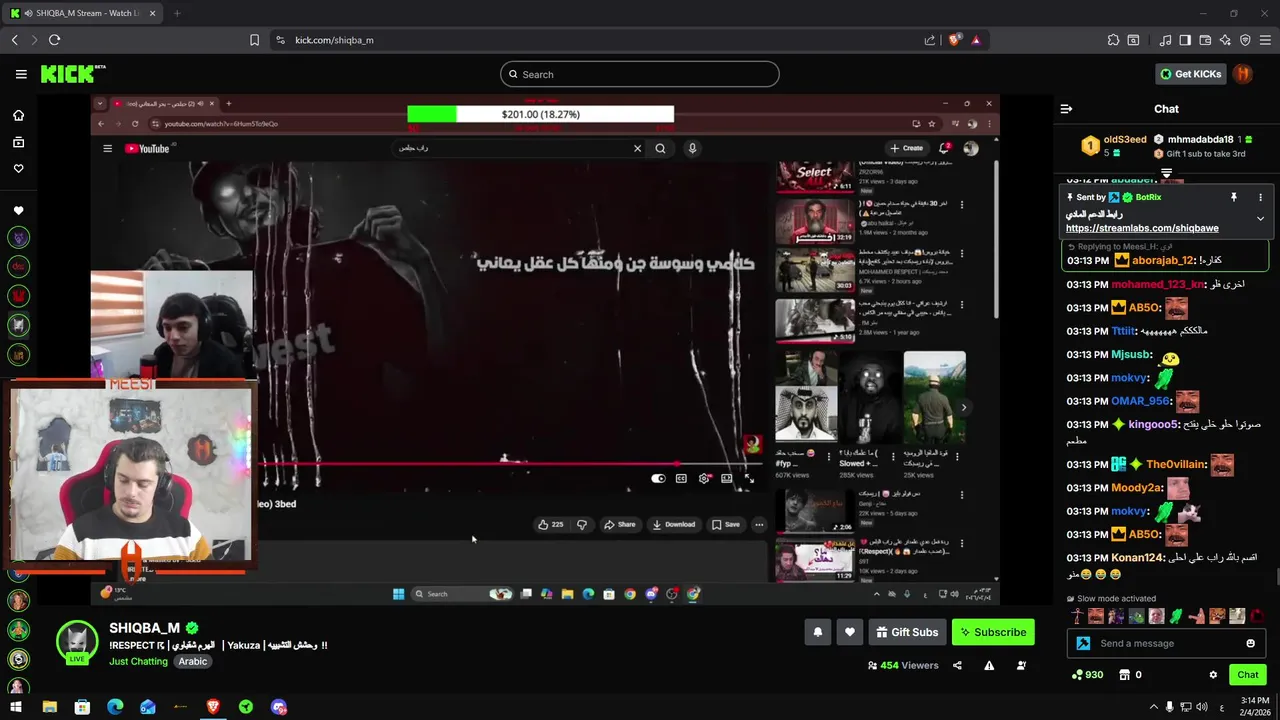The height and width of the screenshot is (720, 1280).
Task: Open File Explorer from taskbar
Action: pyautogui.click(x=49, y=707)
